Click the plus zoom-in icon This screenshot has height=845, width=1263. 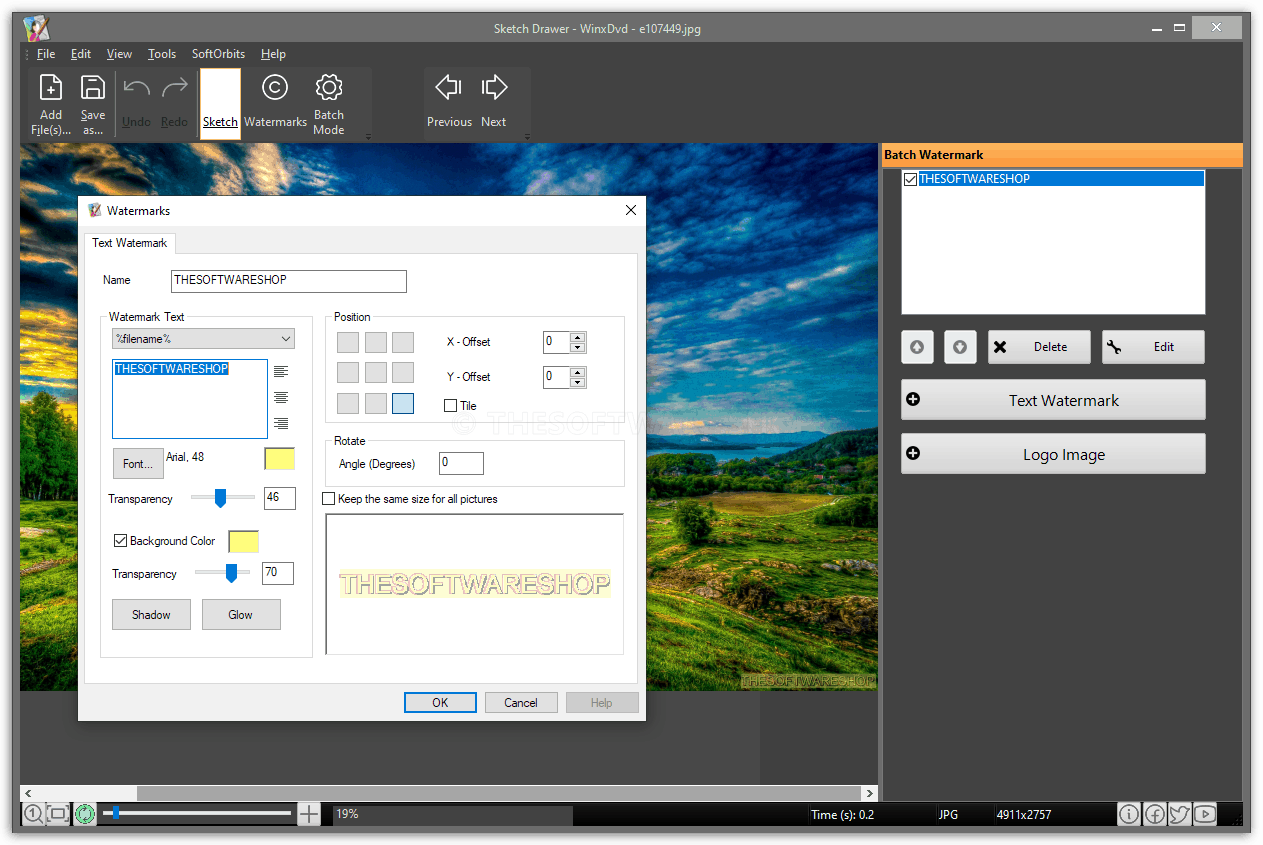309,815
